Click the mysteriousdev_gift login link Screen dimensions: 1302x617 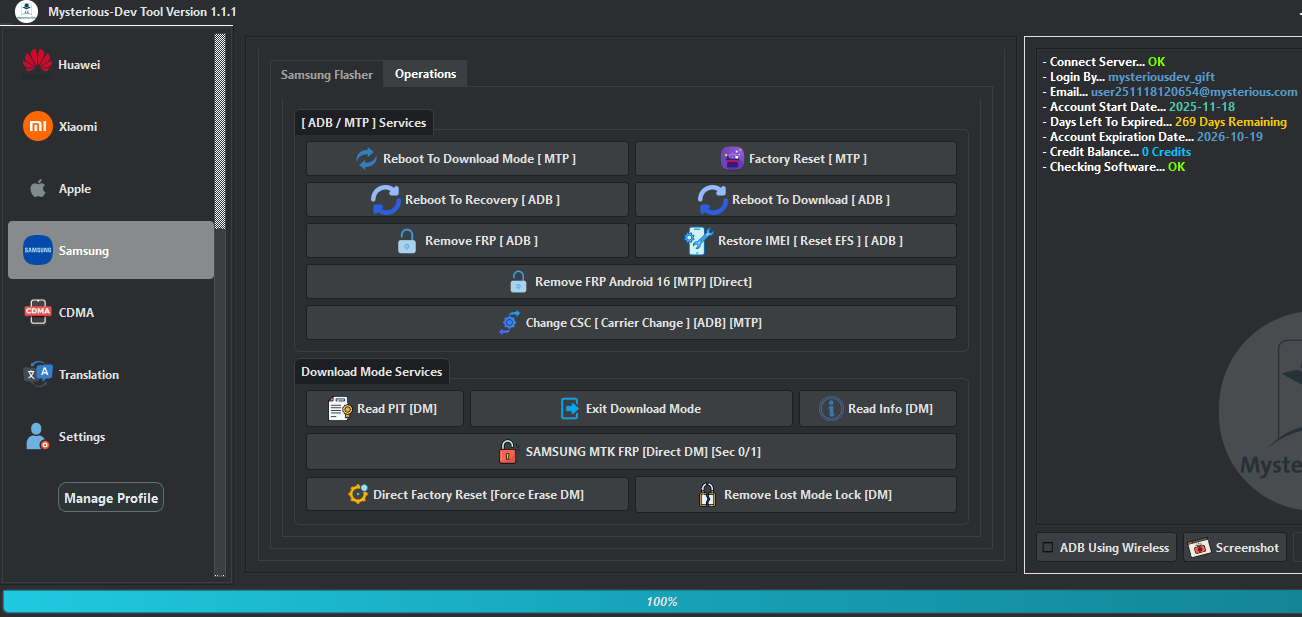[x=1160, y=76]
